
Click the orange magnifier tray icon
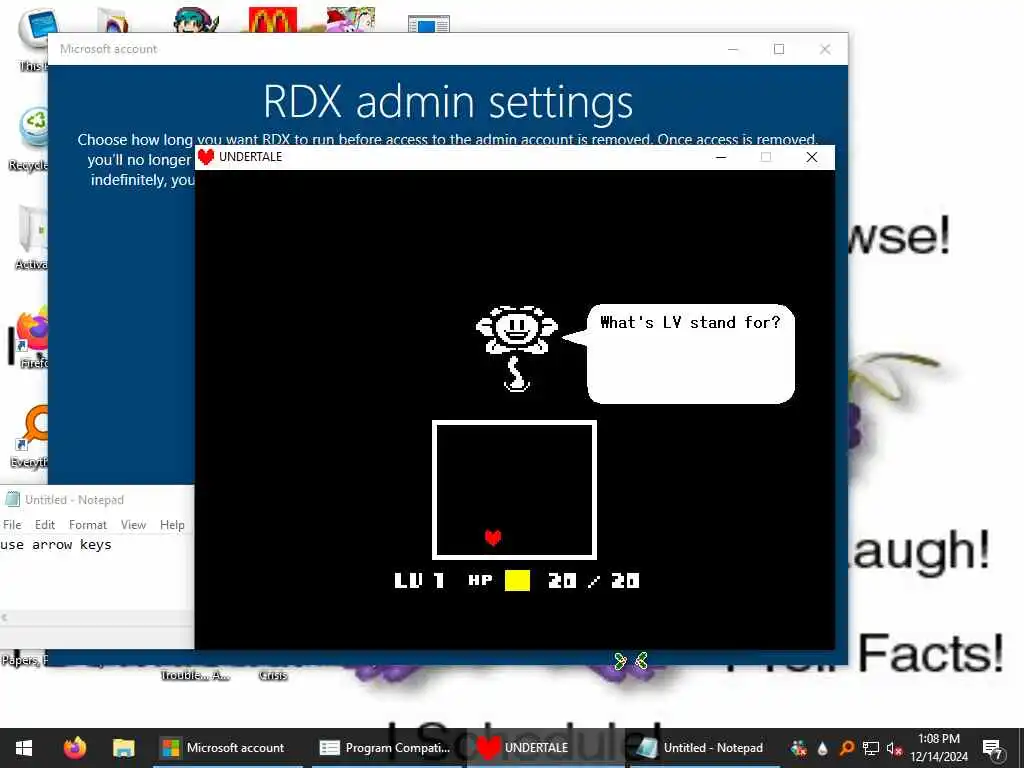pyautogui.click(x=847, y=748)
